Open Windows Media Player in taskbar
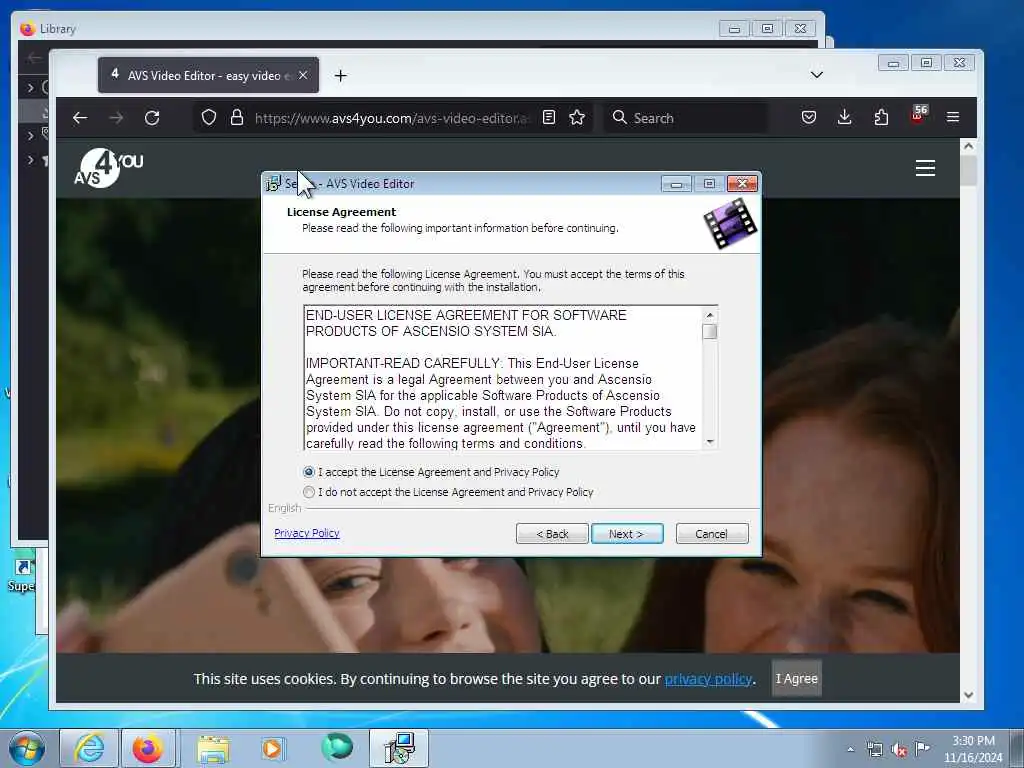Viewport: 1024px width, 768px height. tap(272, 748)
